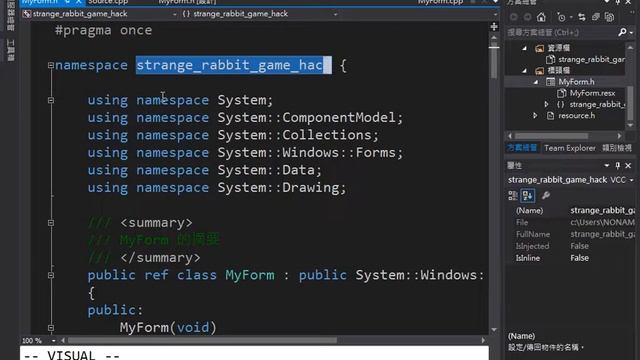
Task: Click the Collapse All icon in Solution Explorer
Action: [x=596, y=17]
